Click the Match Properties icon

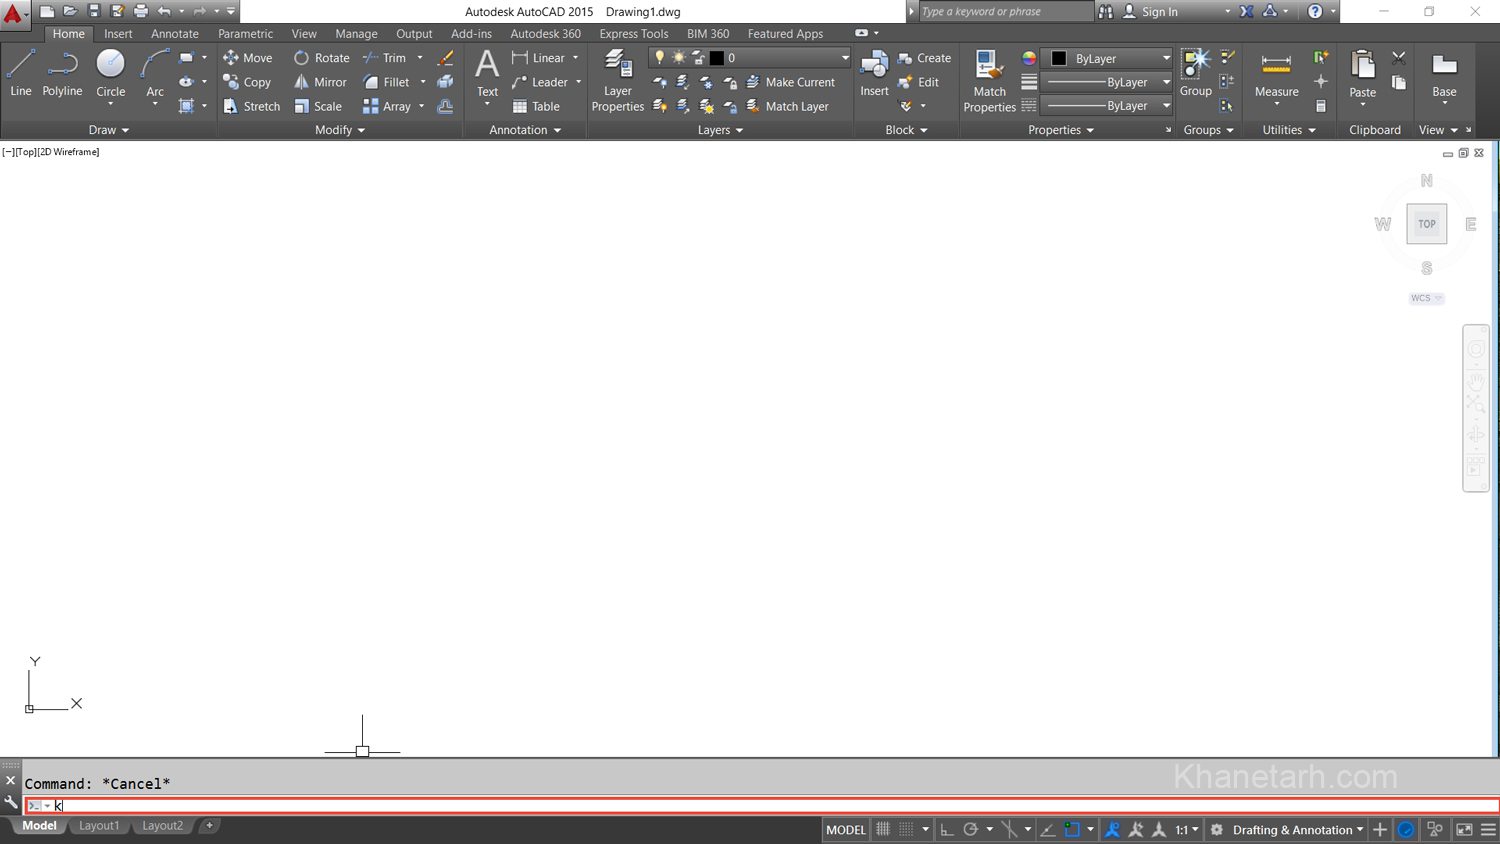pos(989,80)
